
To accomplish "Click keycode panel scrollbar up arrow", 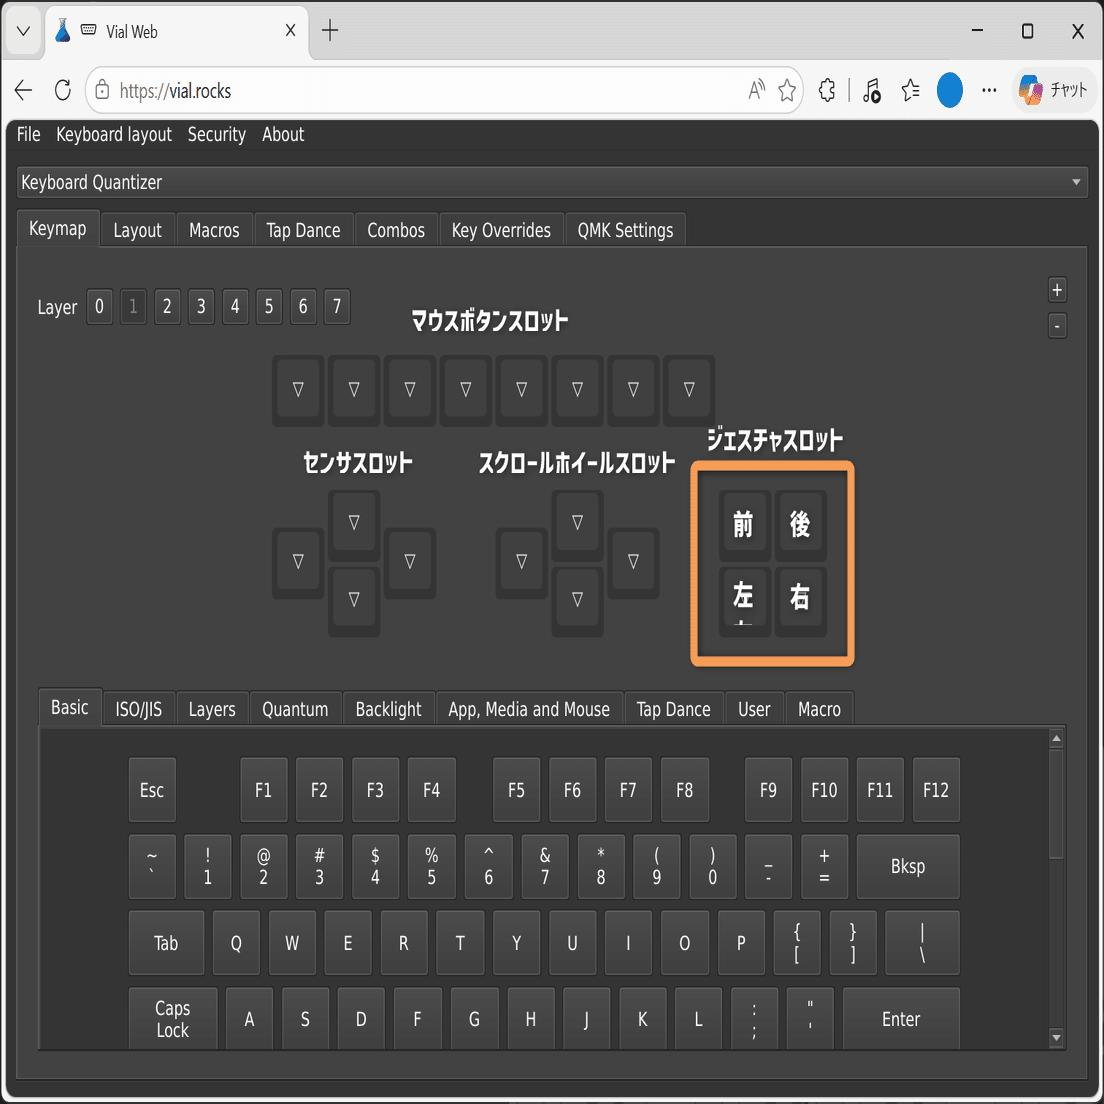I will click(1056, 739).
